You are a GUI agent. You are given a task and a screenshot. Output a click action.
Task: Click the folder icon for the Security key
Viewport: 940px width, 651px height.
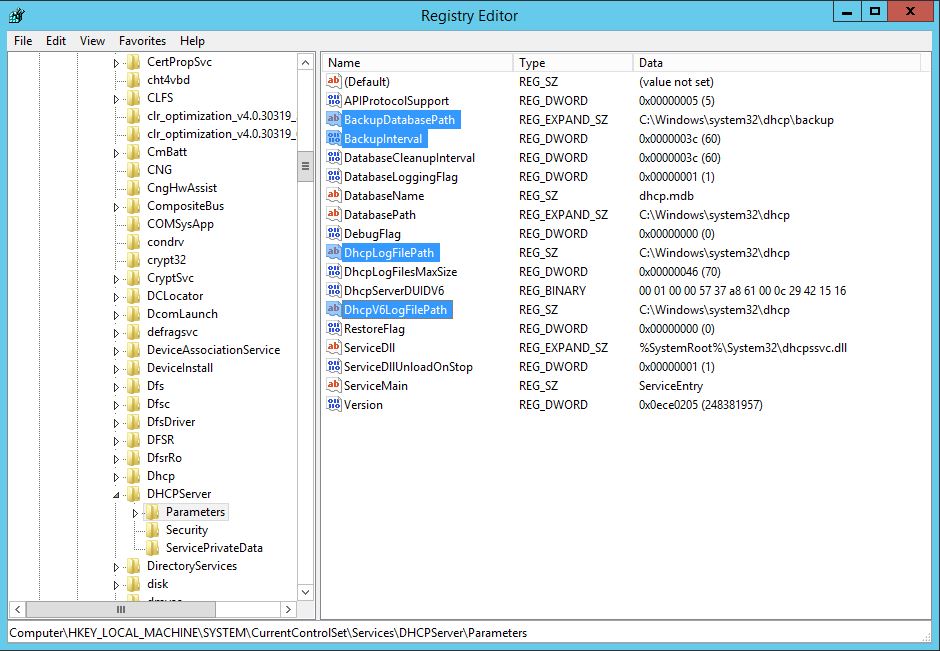(x=152, y=530)
